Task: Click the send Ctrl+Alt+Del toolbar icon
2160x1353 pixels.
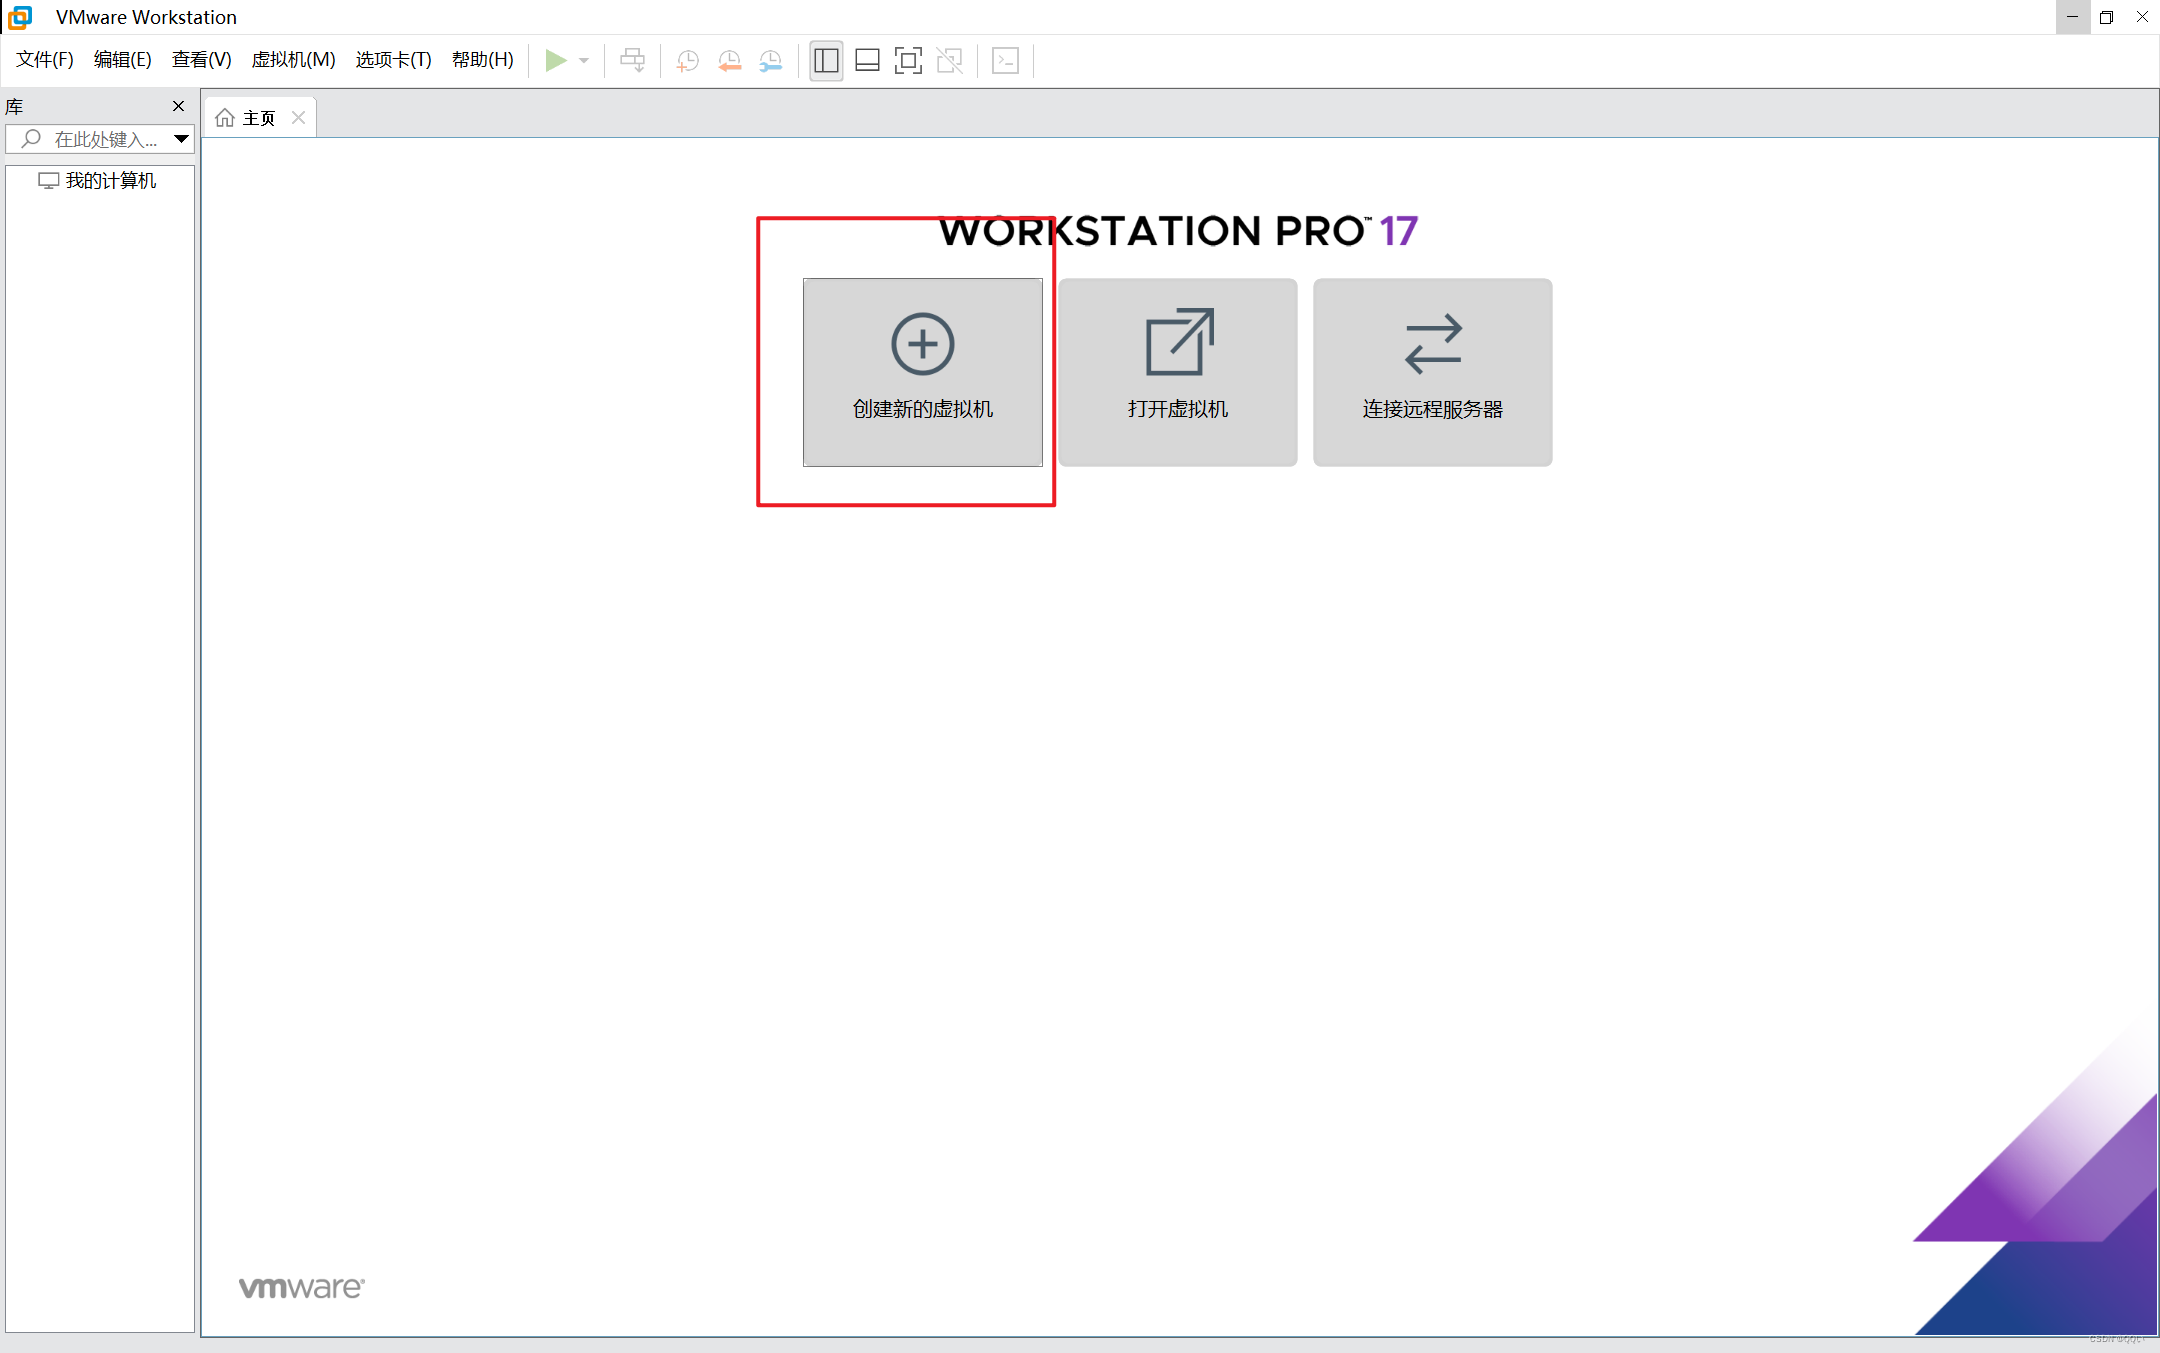Action: tap(633, 60)
